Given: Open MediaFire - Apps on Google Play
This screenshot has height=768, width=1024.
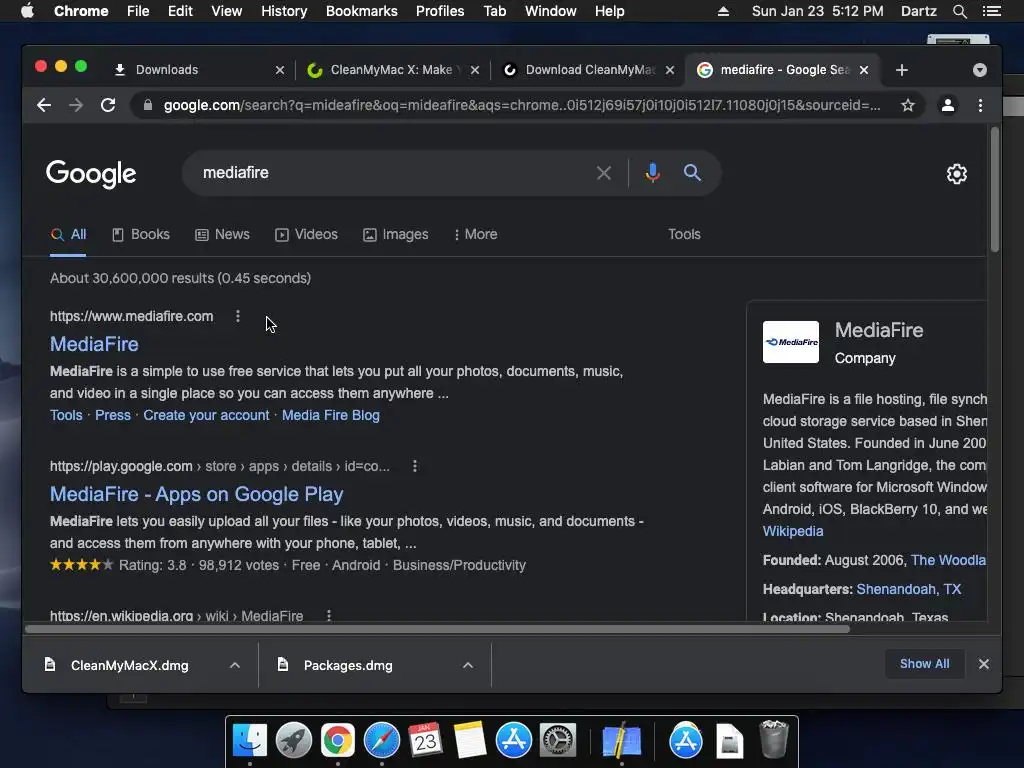Looking at the screenshot, I should coord(197,494).
